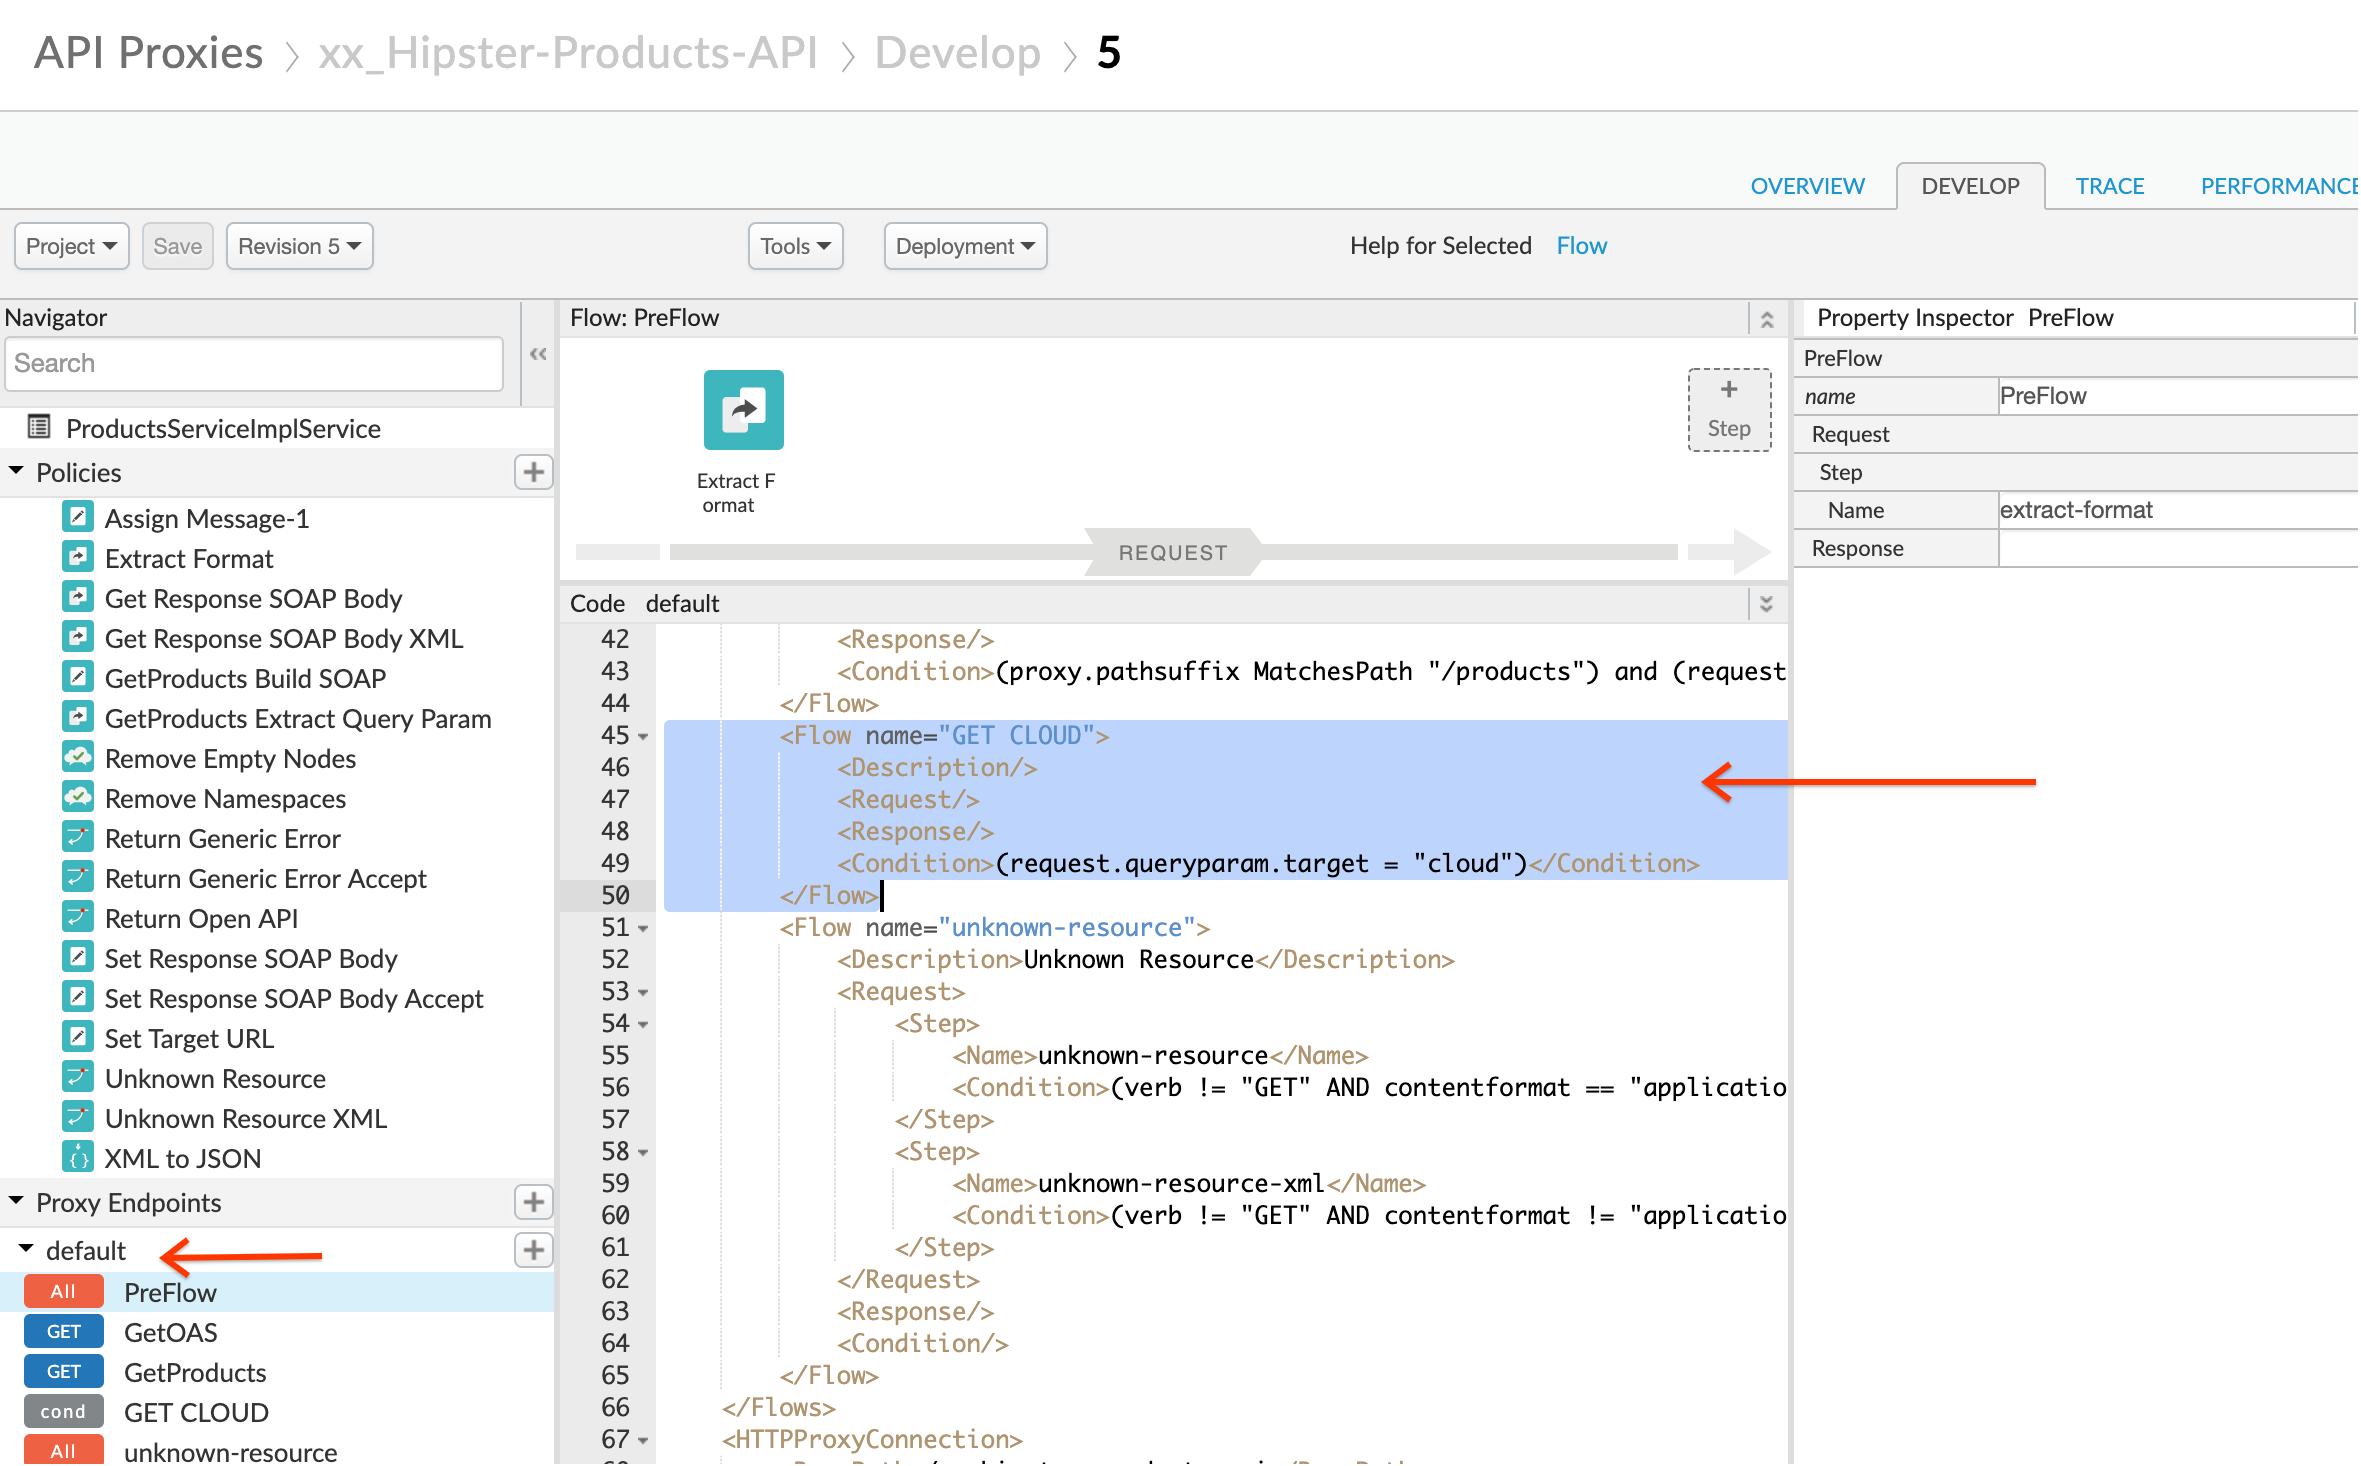The image size is (2361, 1466).
Task: Open the Project dropdown menu
Action: pos(72,246)
